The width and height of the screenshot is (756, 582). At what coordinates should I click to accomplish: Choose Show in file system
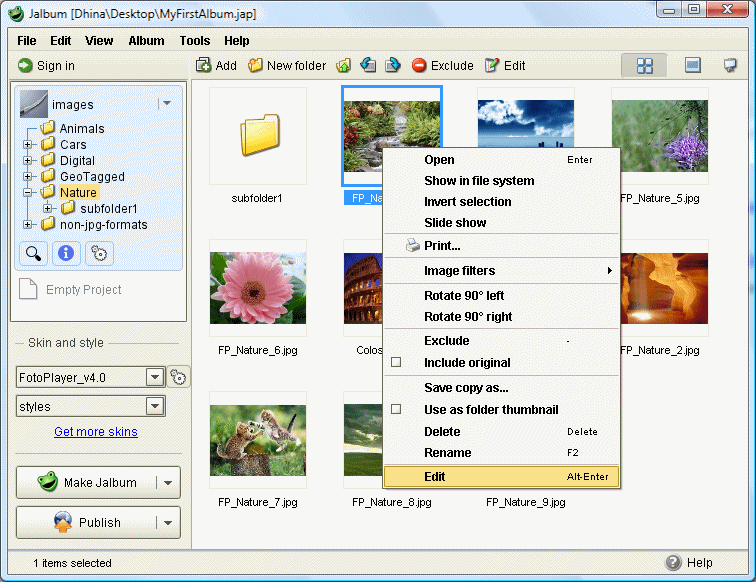coord(501,181)
